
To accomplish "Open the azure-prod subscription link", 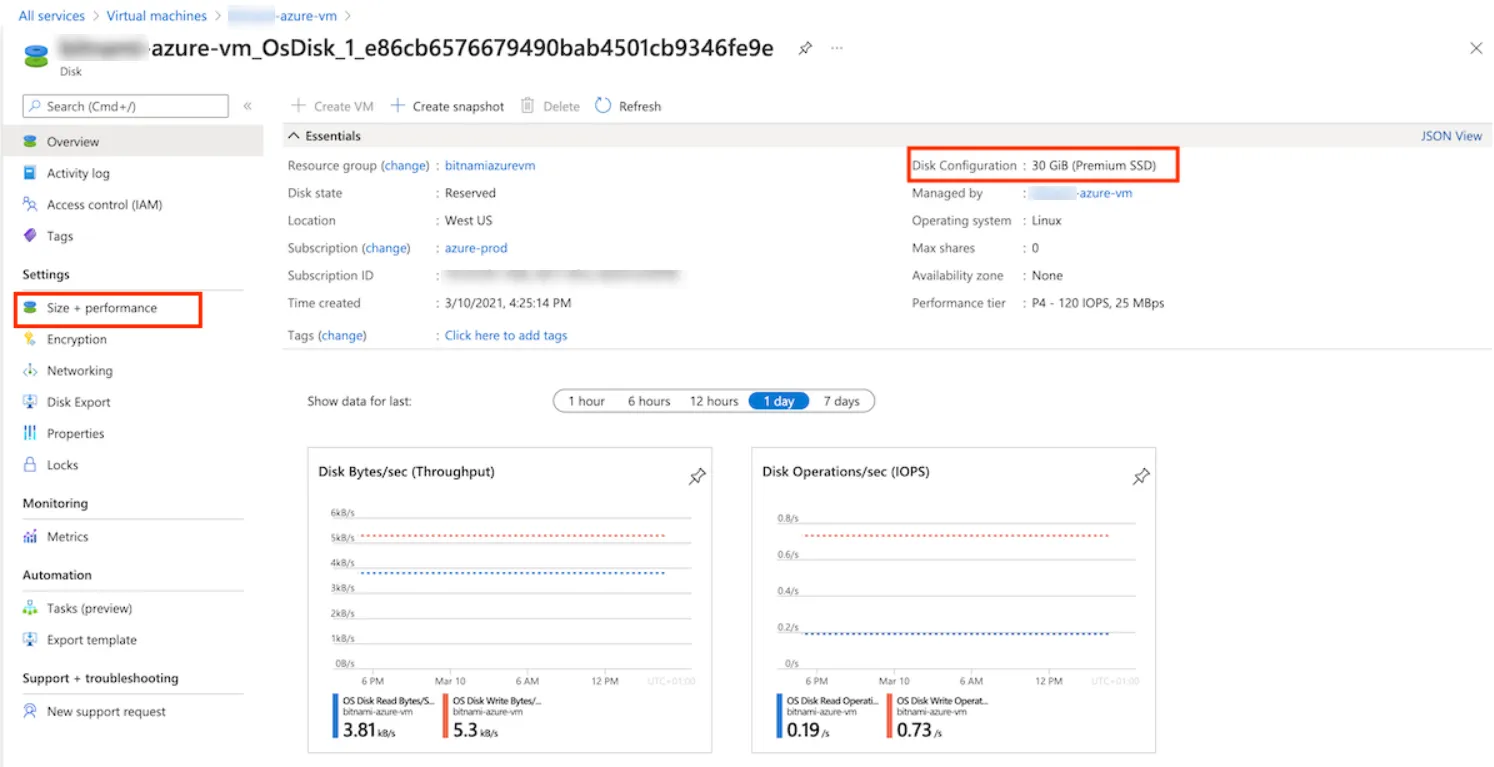I will 476,248.
